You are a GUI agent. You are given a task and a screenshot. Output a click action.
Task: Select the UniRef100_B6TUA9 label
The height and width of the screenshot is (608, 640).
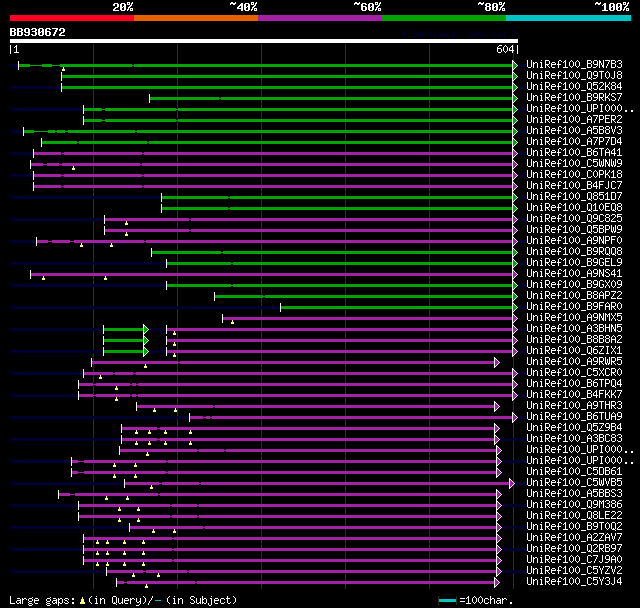[x=574, y=417]
